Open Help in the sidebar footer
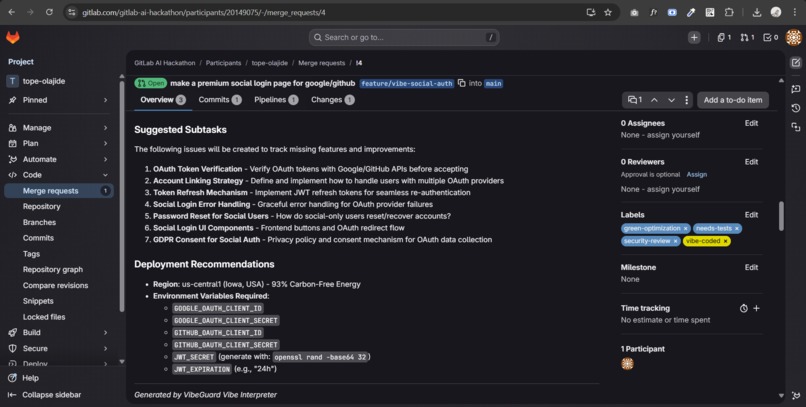This screenshot has height=407, width=806. click(x=24, y=378)
